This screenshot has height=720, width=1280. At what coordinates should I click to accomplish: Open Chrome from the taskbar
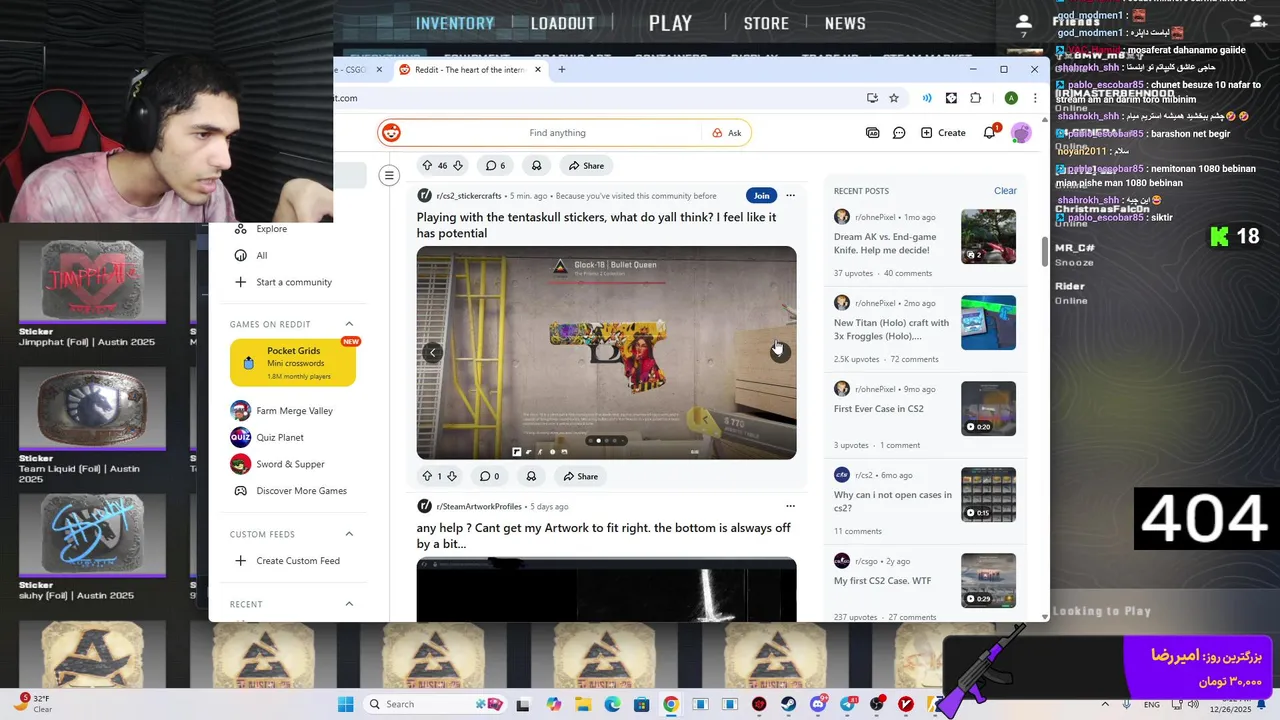(x=671, y=704)
